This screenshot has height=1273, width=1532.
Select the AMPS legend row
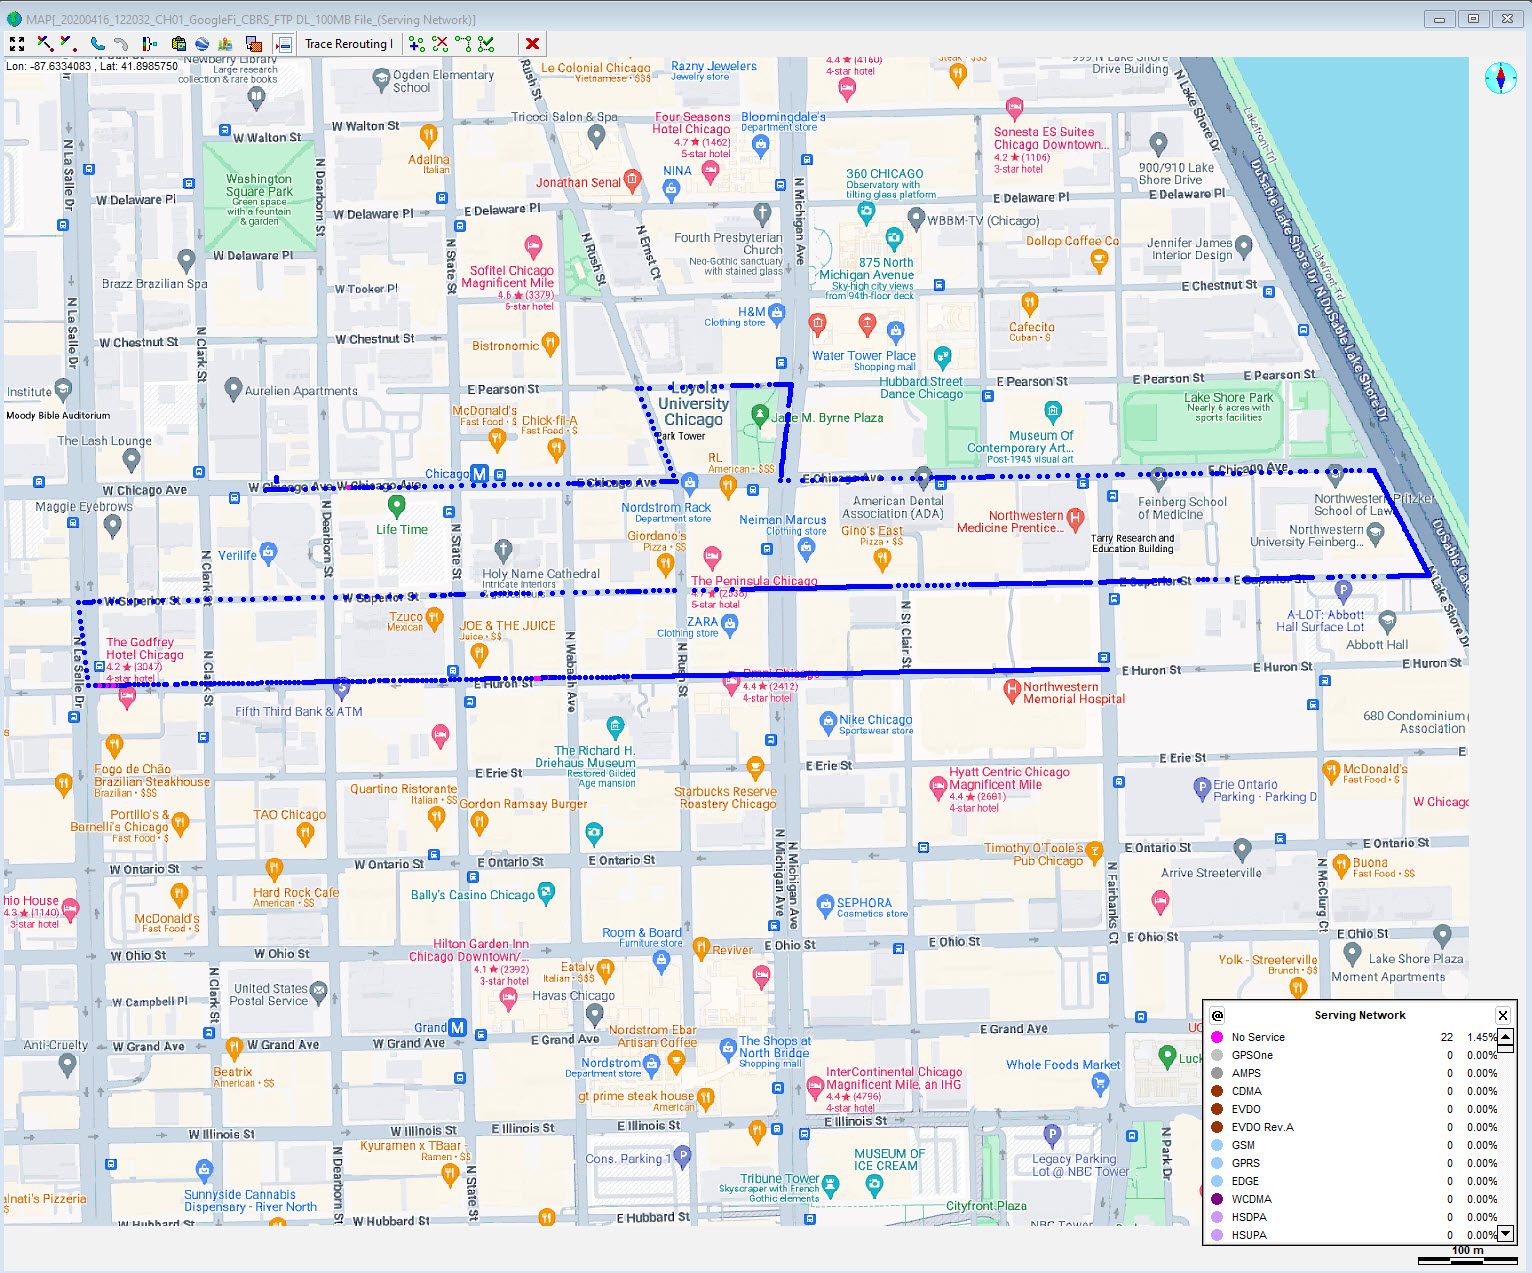1353,1073
